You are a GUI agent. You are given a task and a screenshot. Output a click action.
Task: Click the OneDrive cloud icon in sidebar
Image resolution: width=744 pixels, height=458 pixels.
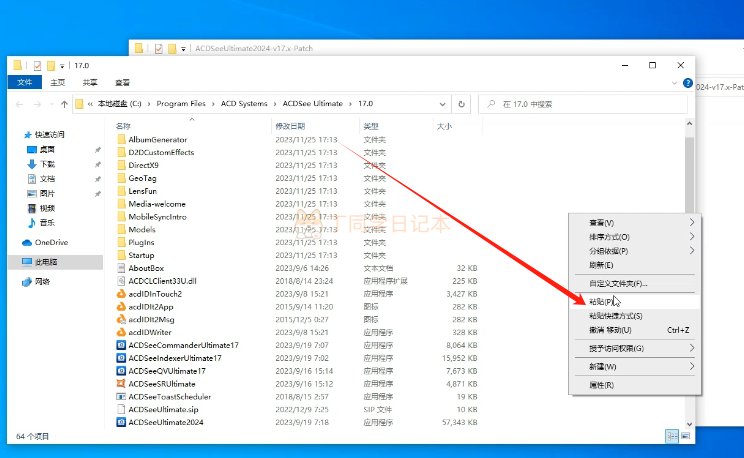[x=27, y=242]
